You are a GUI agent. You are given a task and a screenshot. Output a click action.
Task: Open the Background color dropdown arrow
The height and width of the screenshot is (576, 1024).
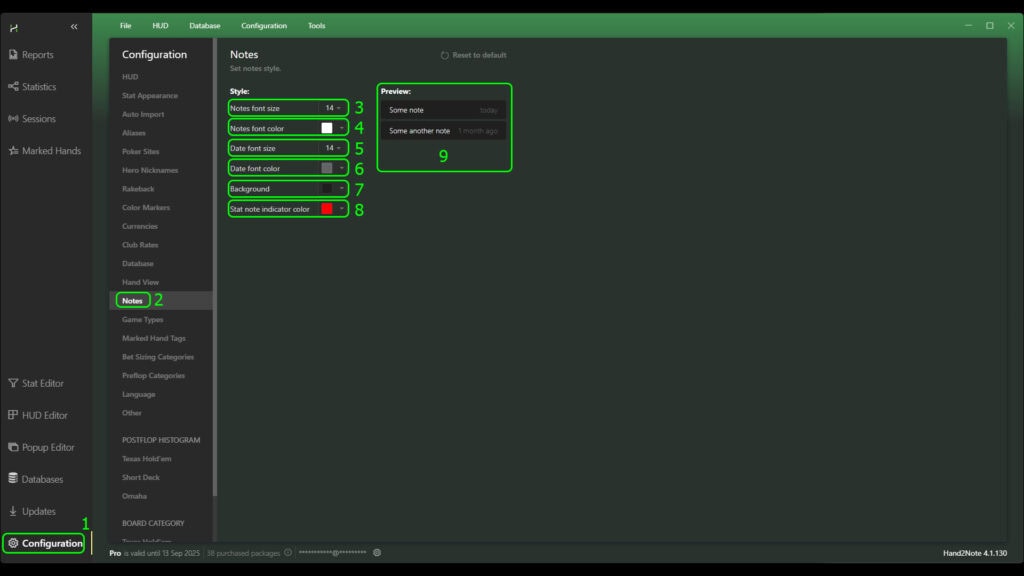[x=341, y=188]
